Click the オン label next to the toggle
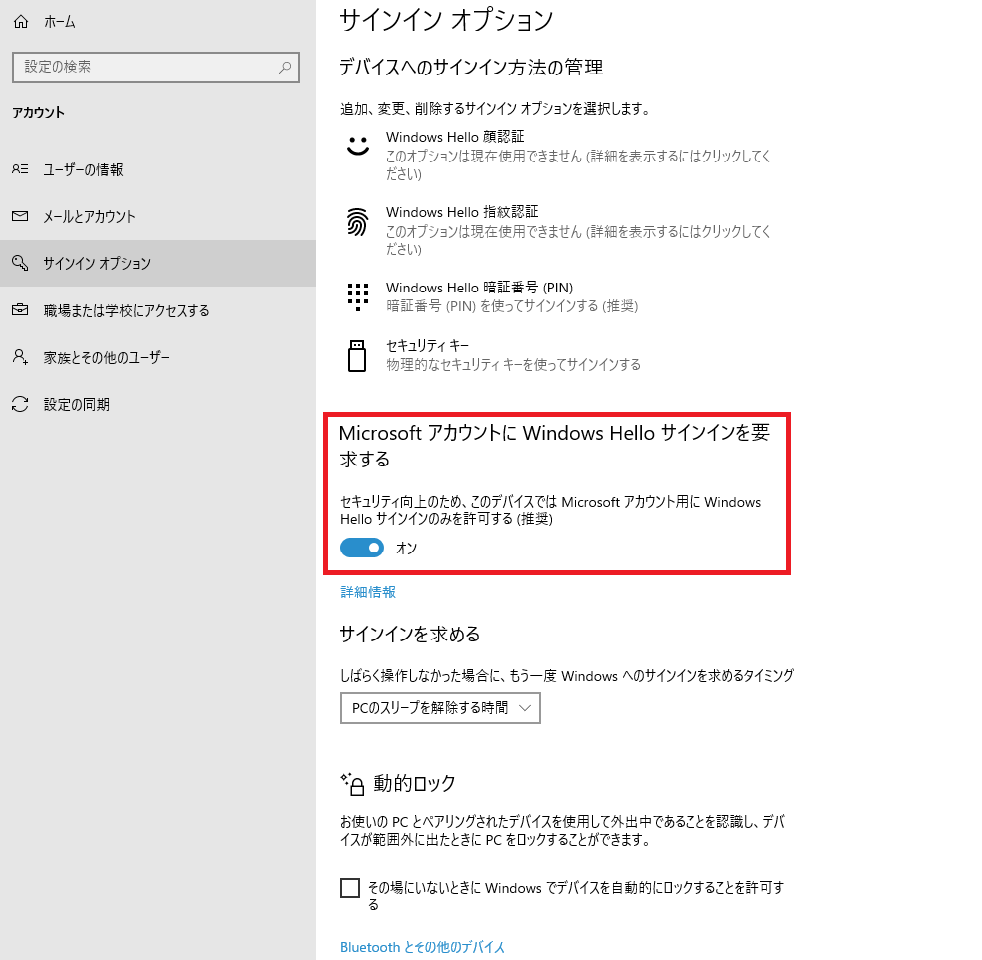The width and height of the screenshot is (982, 960). (406, 548)
